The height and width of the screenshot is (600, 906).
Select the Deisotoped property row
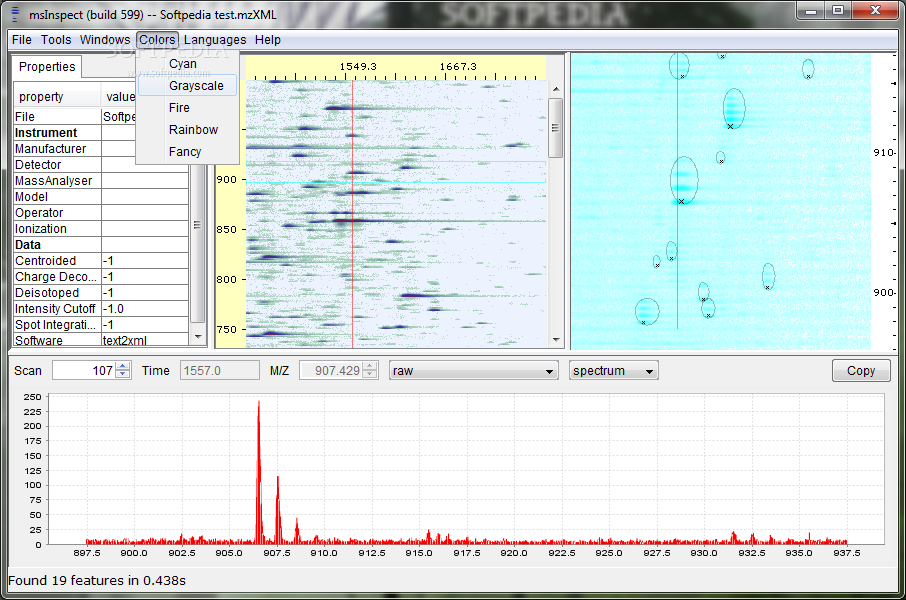click(x=101, y=292)
